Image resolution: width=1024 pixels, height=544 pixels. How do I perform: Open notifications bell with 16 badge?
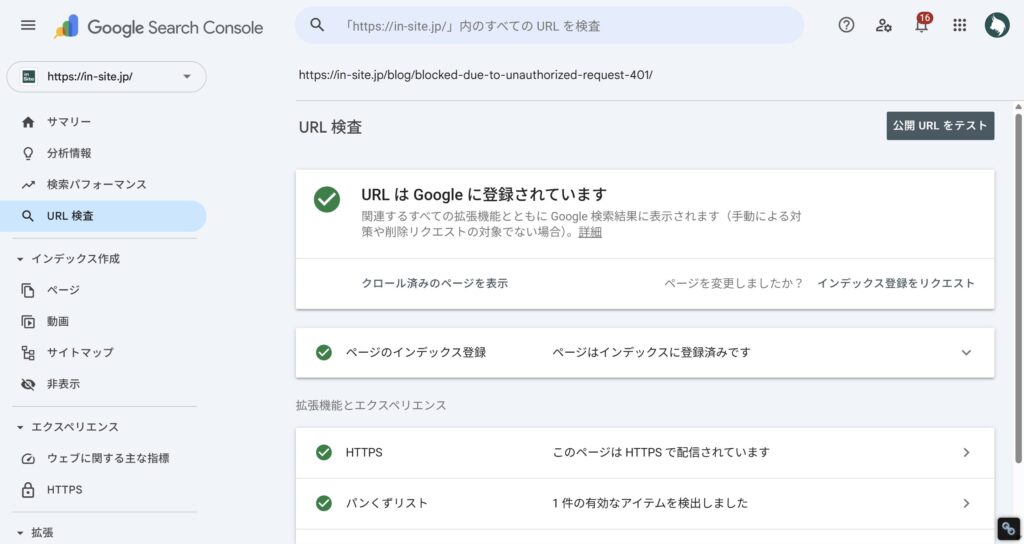(922, 24)
